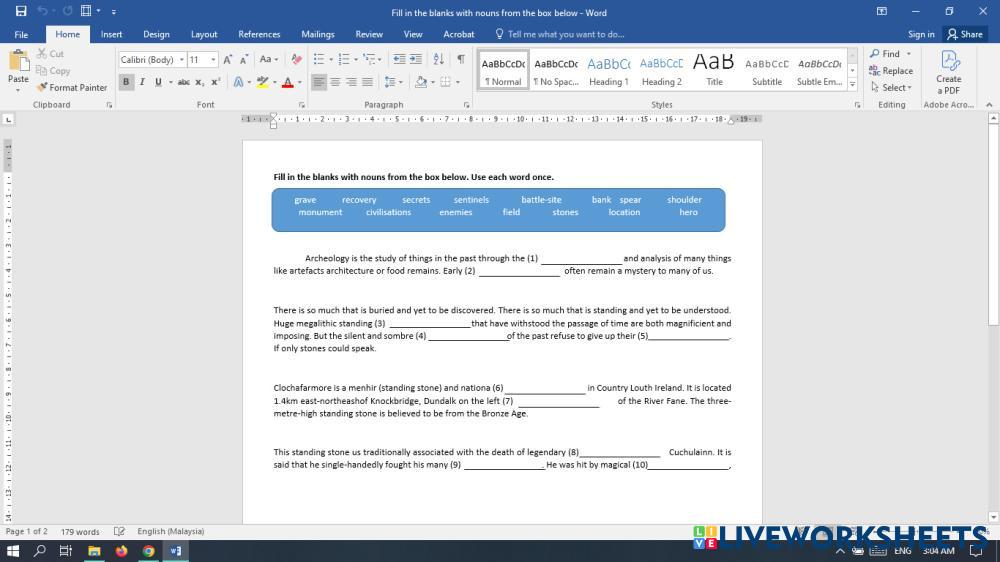Apply strikethrough formatting

[183, 82]
